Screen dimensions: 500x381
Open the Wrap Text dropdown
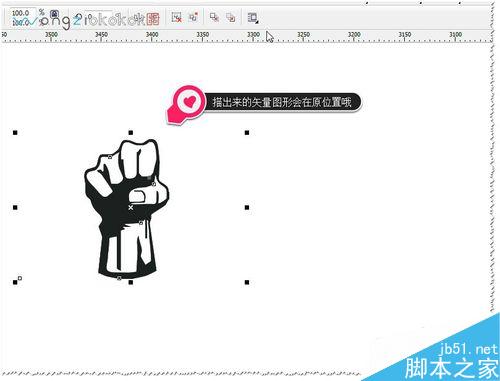click(253, 18)
